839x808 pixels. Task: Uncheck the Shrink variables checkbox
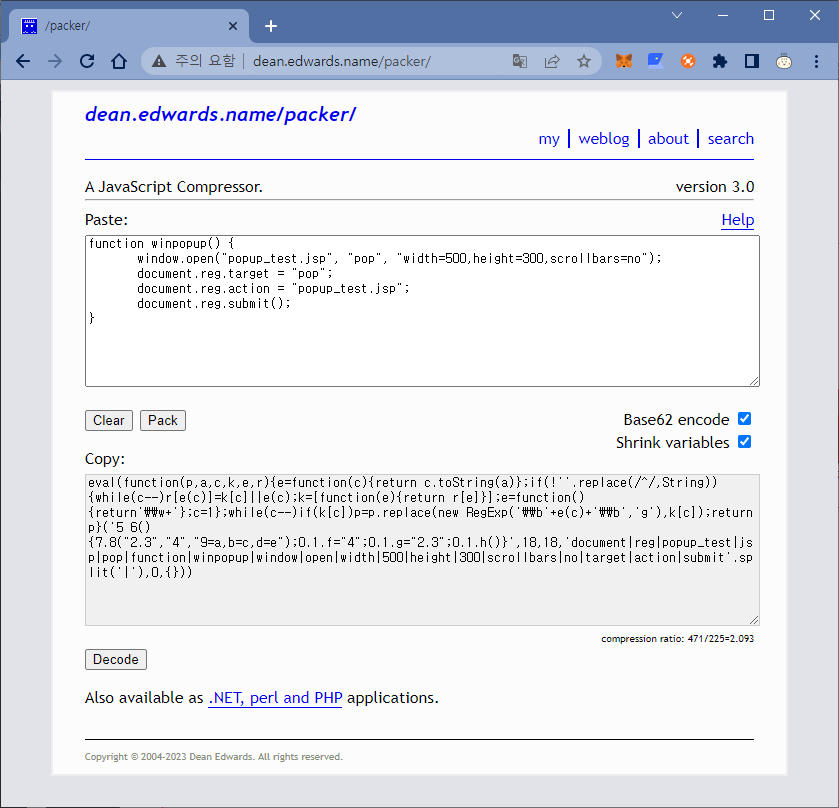pos(744,442)
